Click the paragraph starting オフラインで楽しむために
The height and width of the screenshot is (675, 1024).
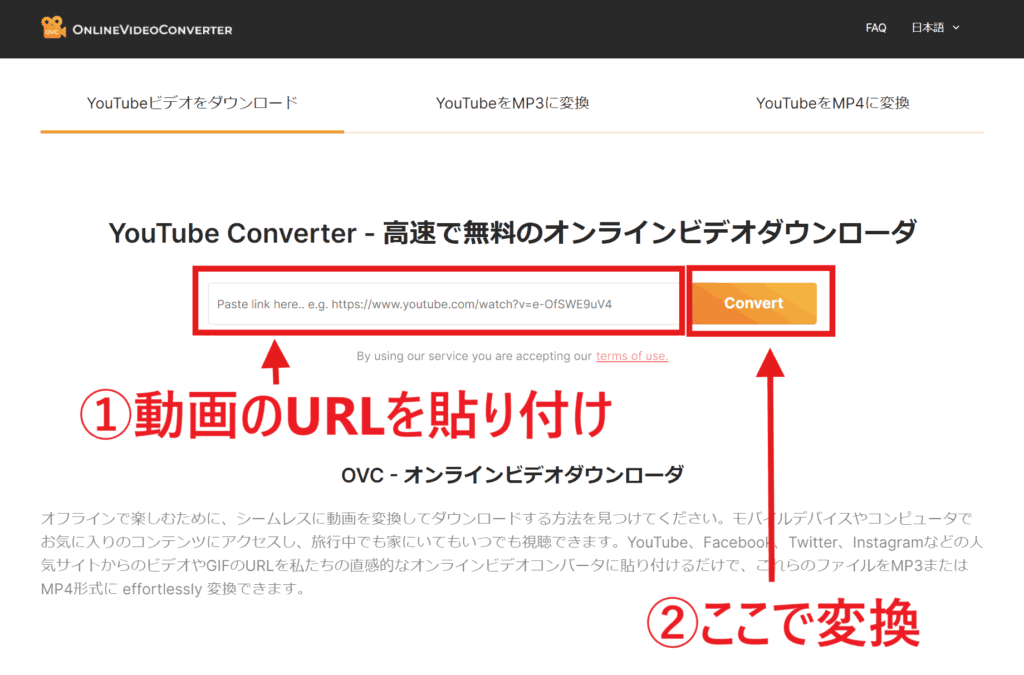[x=512, y=553]
